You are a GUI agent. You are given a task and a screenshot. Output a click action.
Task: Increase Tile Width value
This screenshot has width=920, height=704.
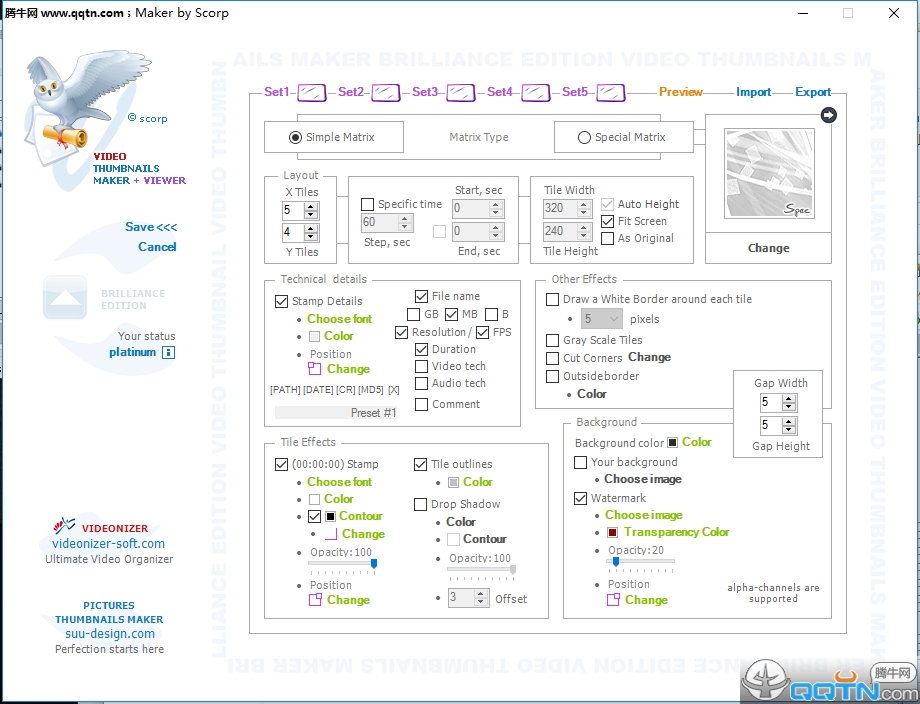pos(583,205)
